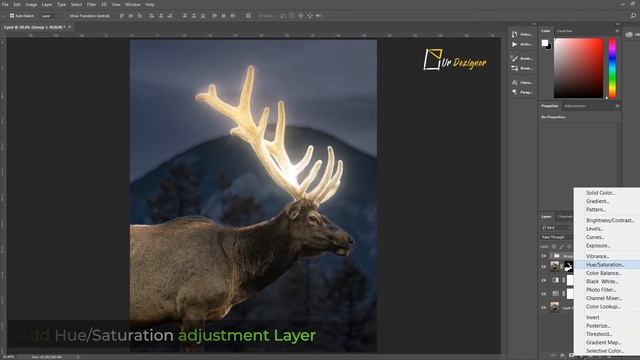Open the Edit menu
The width and height of the screenshot is (640, 360).
click(x=17, y=4)
